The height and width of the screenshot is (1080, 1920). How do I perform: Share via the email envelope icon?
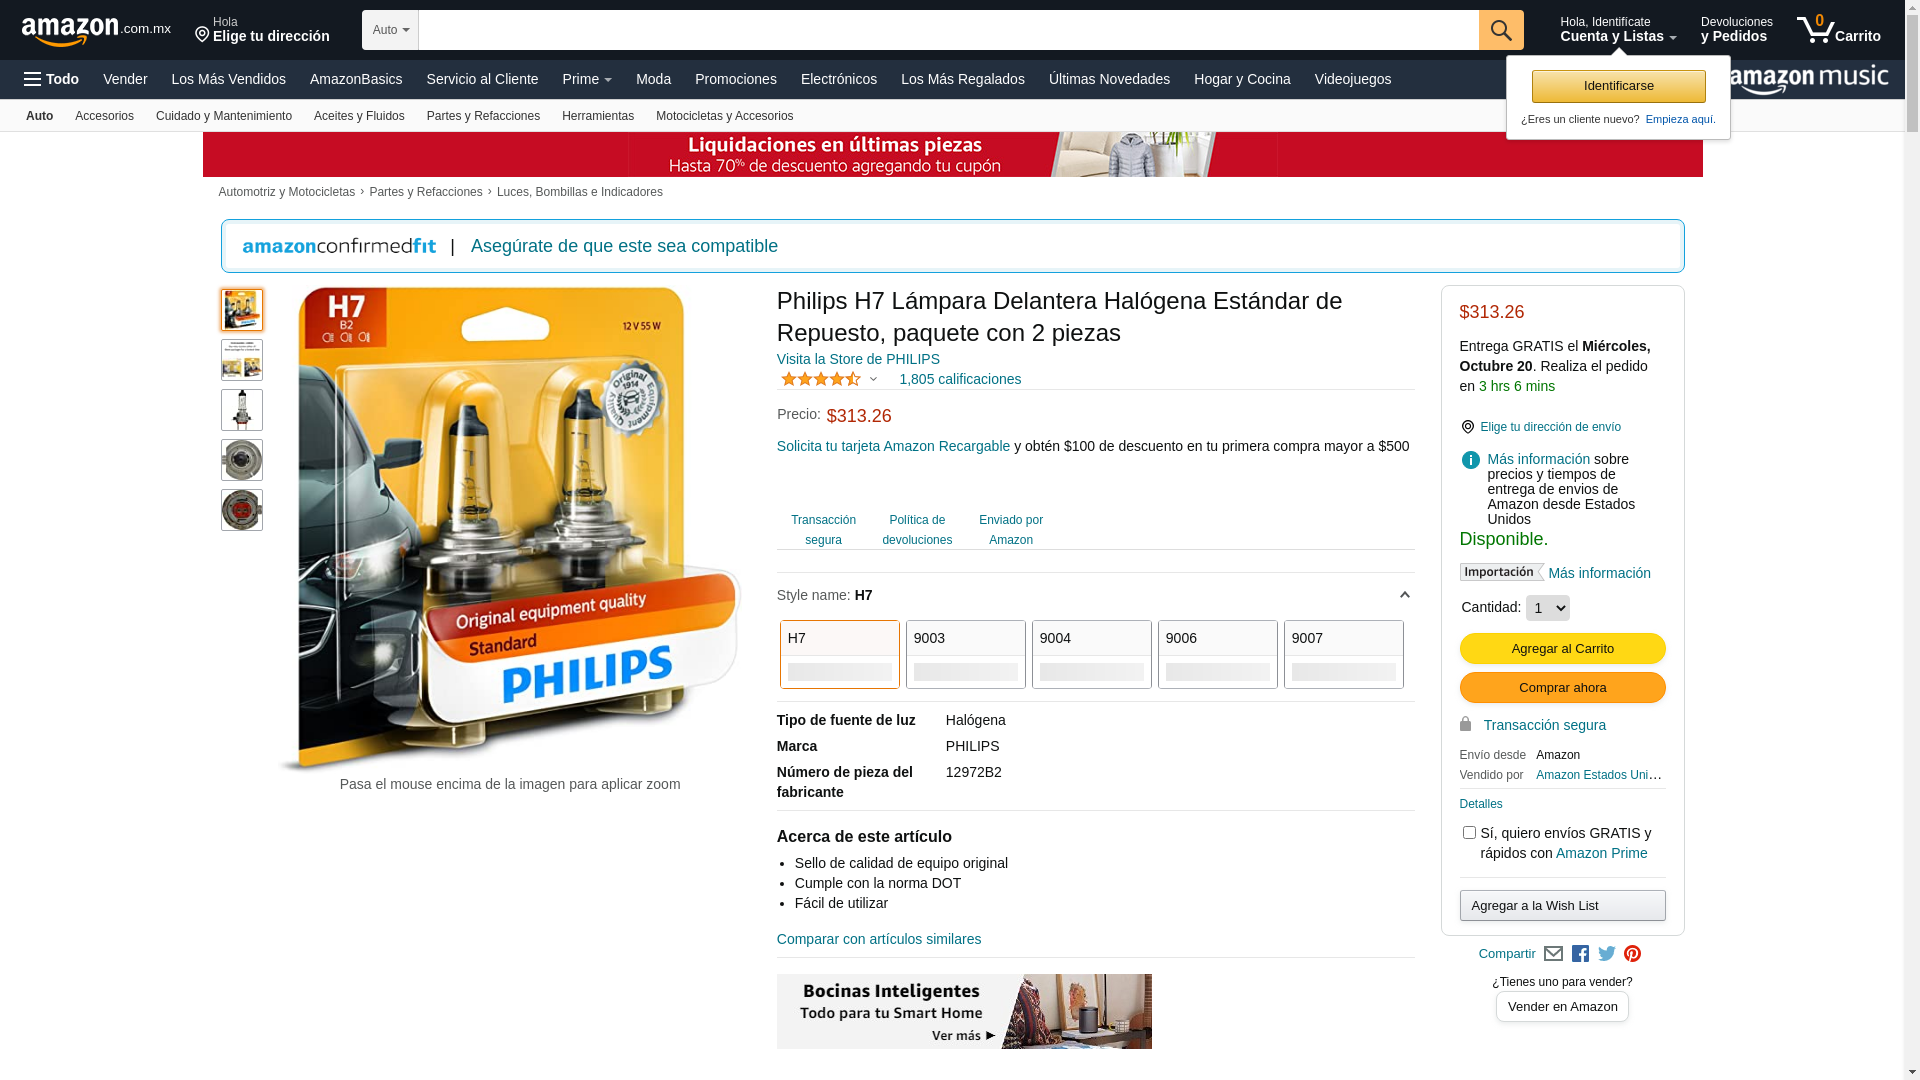[1553, 954]
